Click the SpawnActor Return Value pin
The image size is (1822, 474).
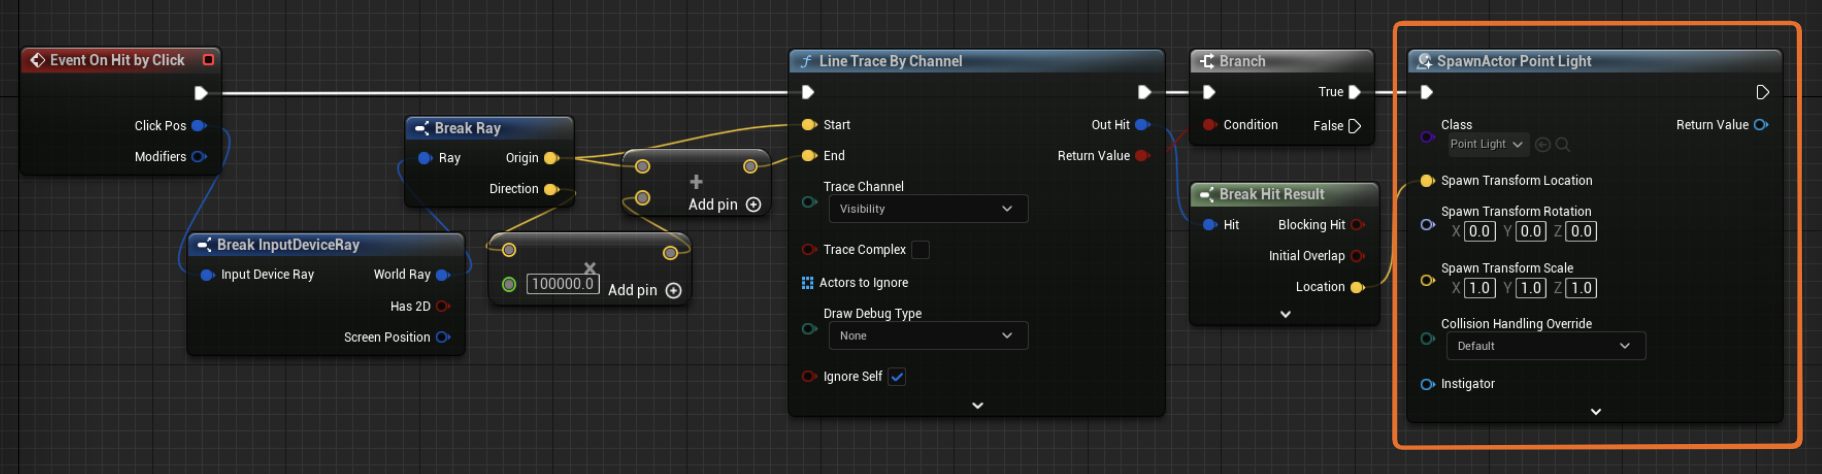pyautogui.click(x=1761, y=125)
